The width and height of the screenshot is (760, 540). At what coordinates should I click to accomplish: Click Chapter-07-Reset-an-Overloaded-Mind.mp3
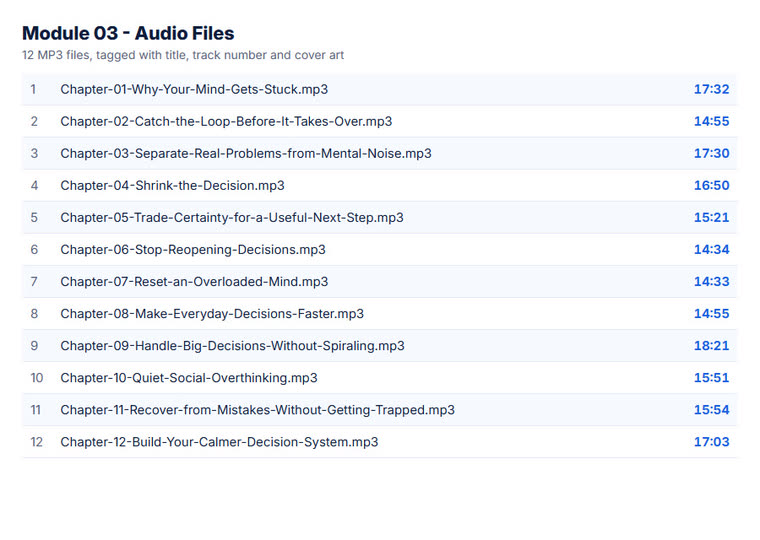194,281
